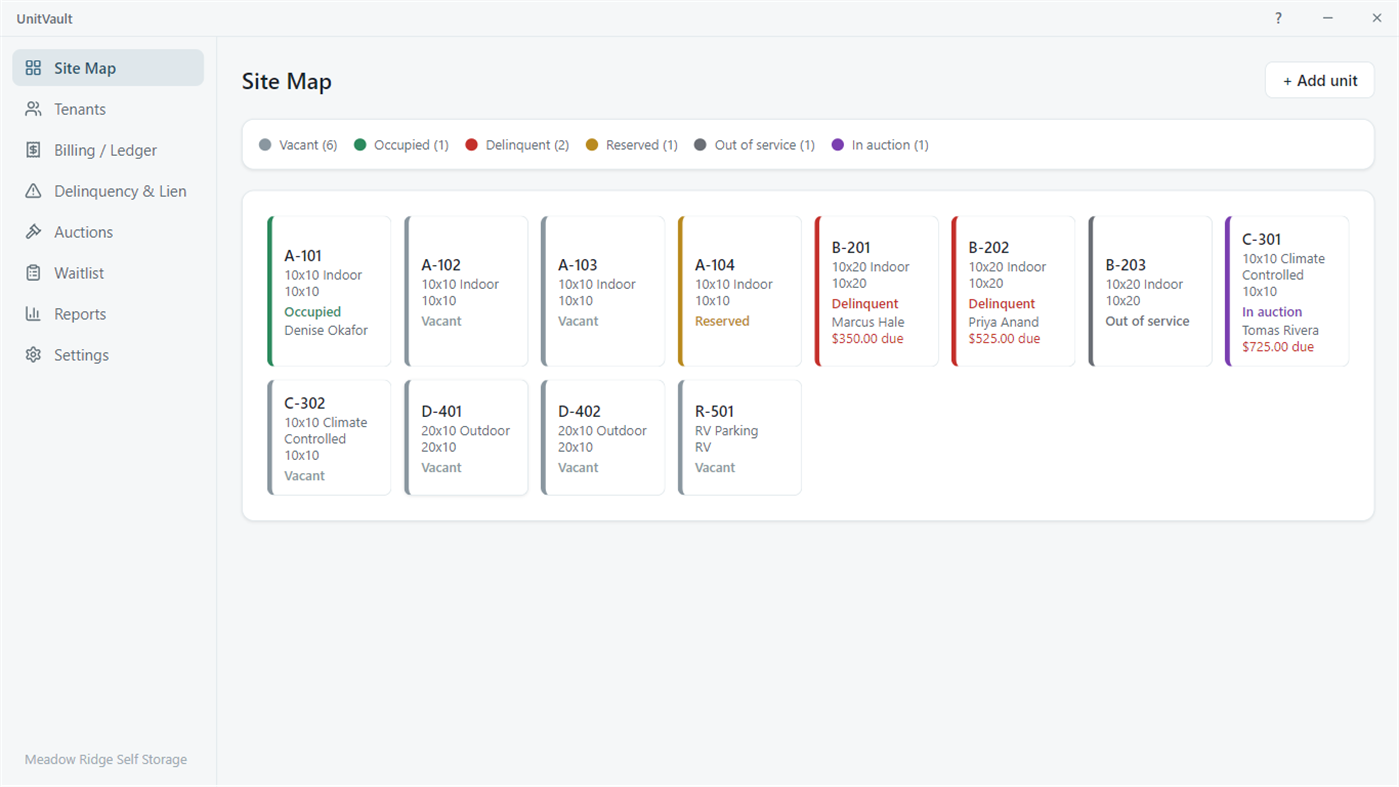The width and height of the screenshot is (1399, 787).
Task: Select vacant unit A-103 card
Action: pyautogui.click(x=603, y=291)
